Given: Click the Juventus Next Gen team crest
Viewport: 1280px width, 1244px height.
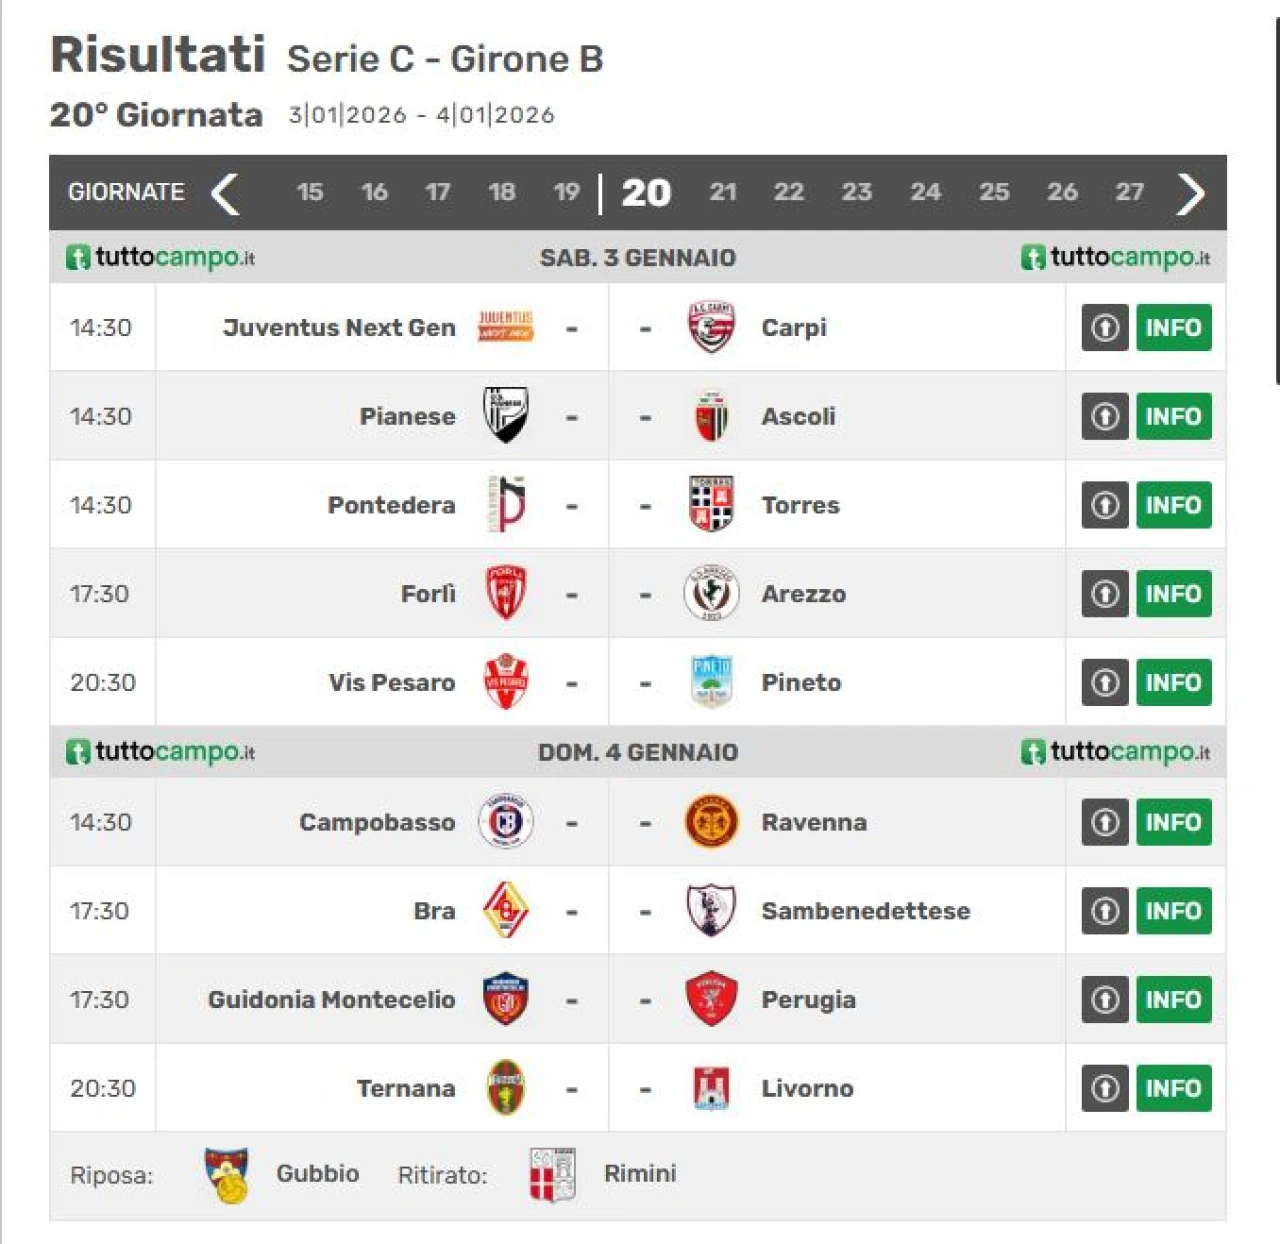Looking at the screenshot, I should 505,327.
